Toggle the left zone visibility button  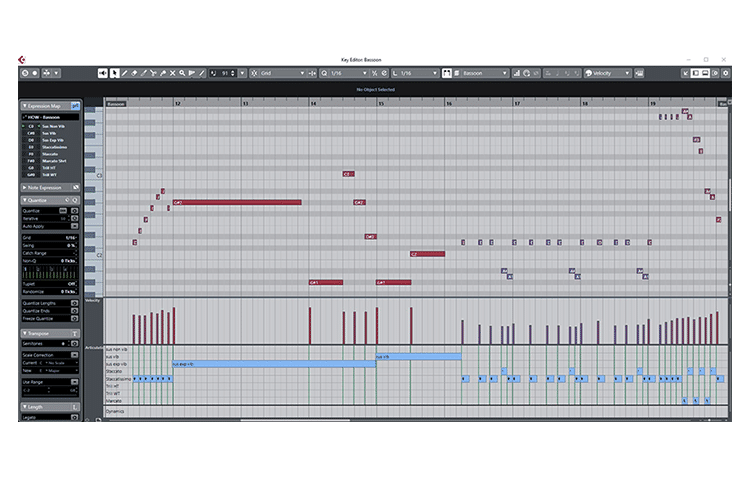click(696, 73)
